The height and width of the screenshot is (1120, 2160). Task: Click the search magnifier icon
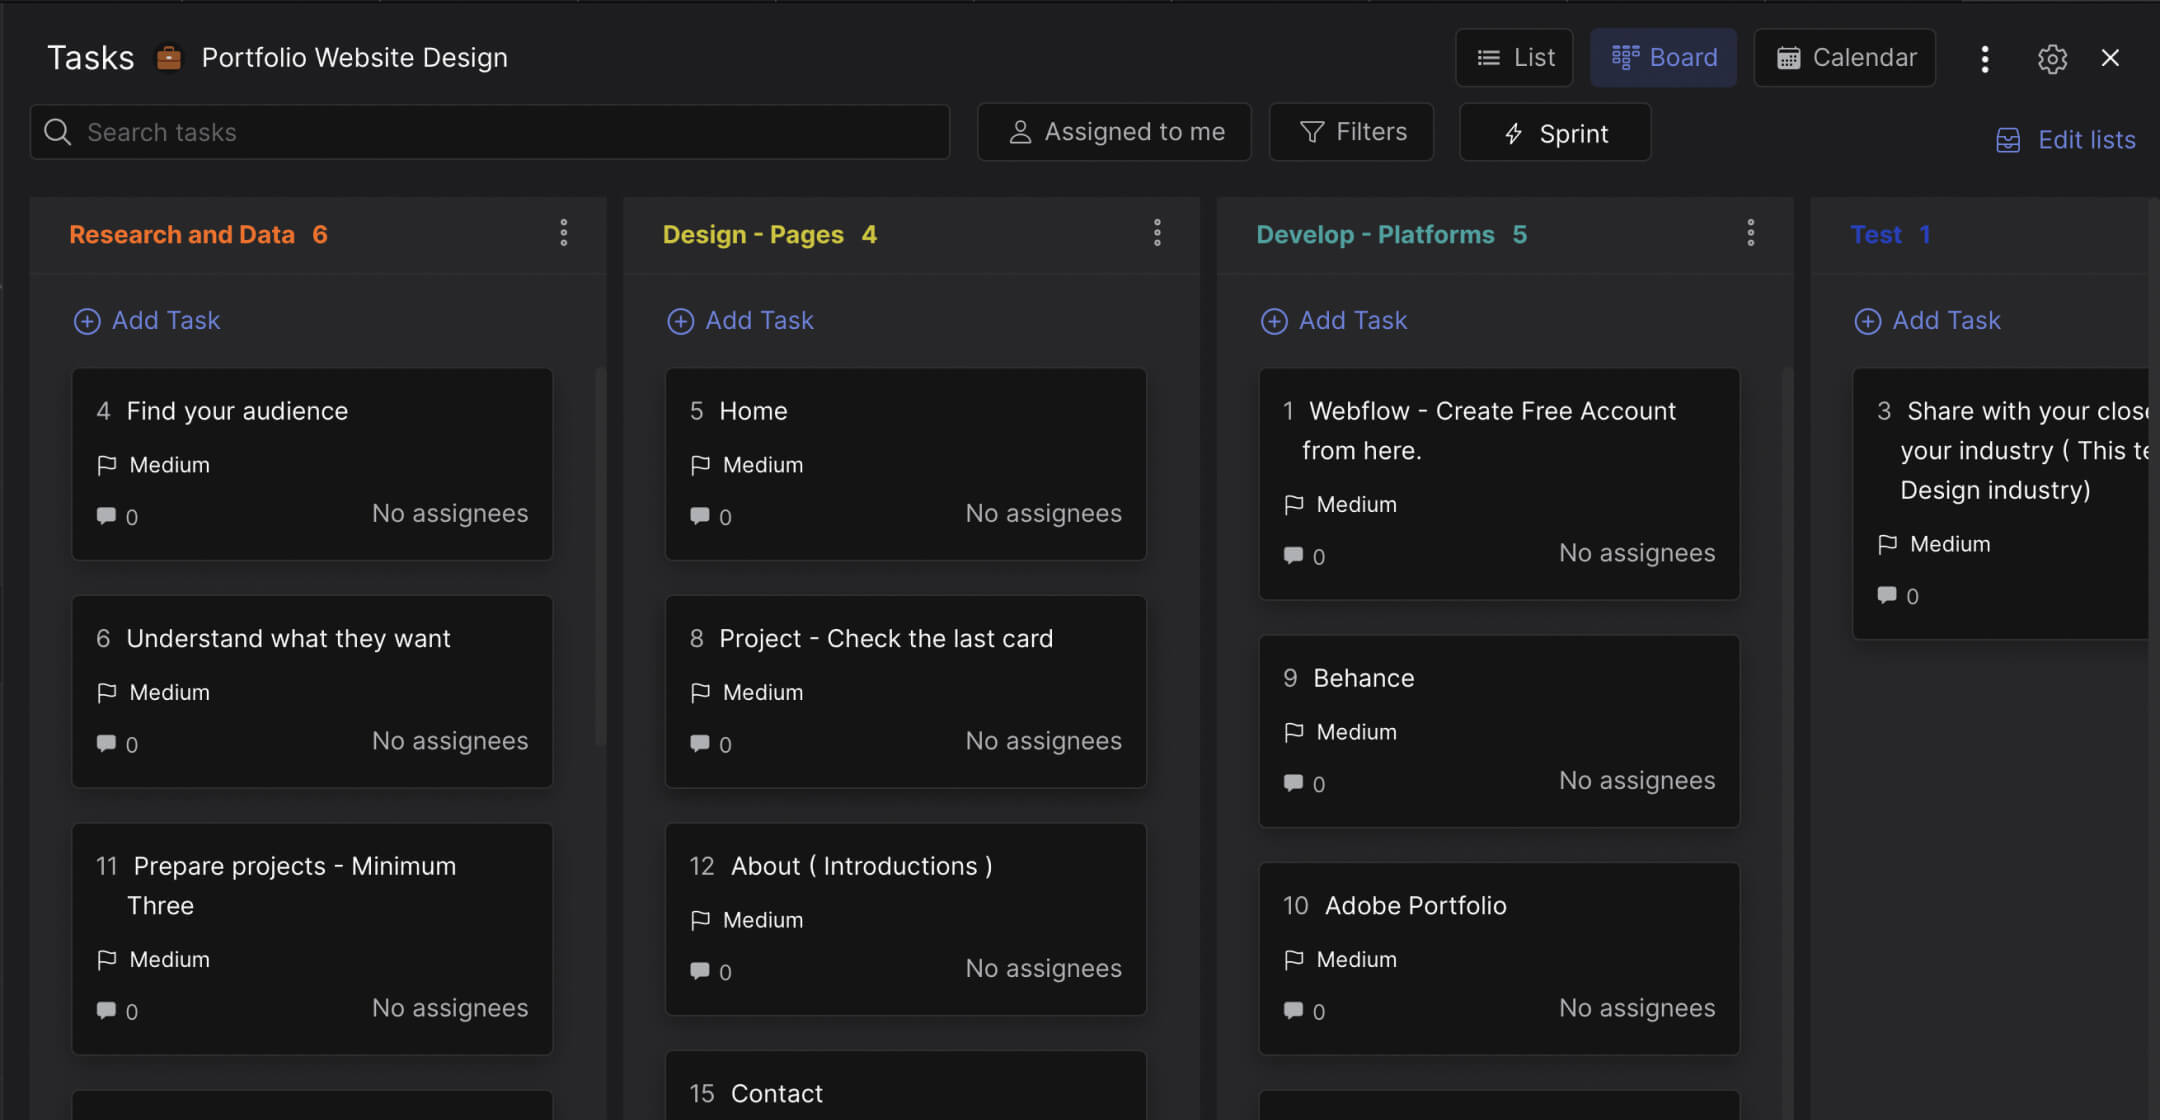(x=57, y=131)
